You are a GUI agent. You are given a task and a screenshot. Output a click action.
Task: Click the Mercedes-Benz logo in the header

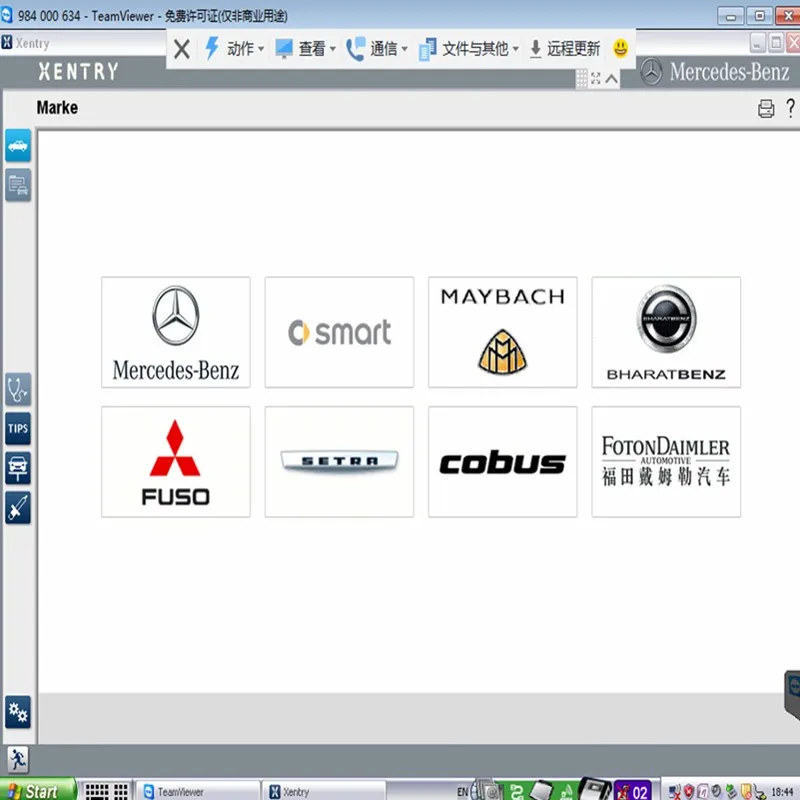click(x=715, y=71)
